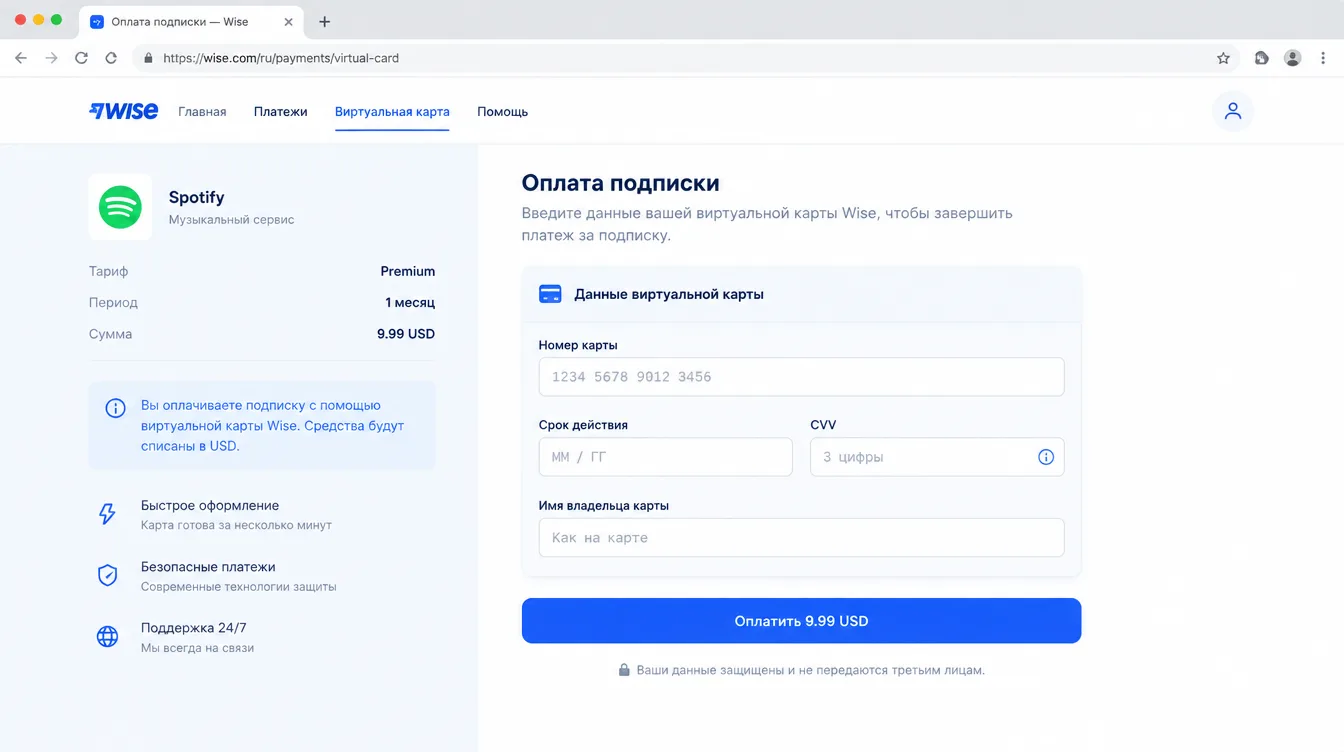Click the 1 месяц period value

point(410,302)
